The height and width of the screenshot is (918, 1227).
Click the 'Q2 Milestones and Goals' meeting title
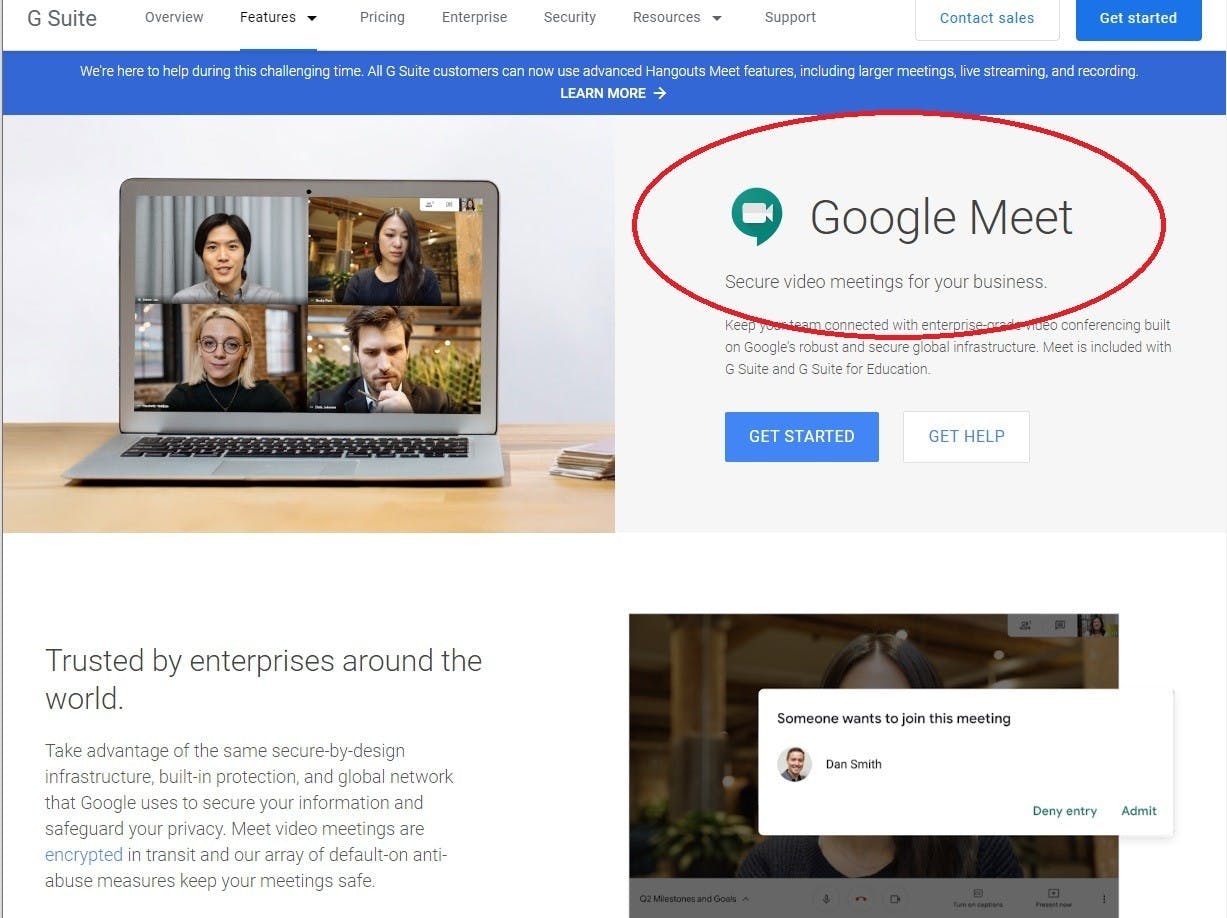coord(688,899)
